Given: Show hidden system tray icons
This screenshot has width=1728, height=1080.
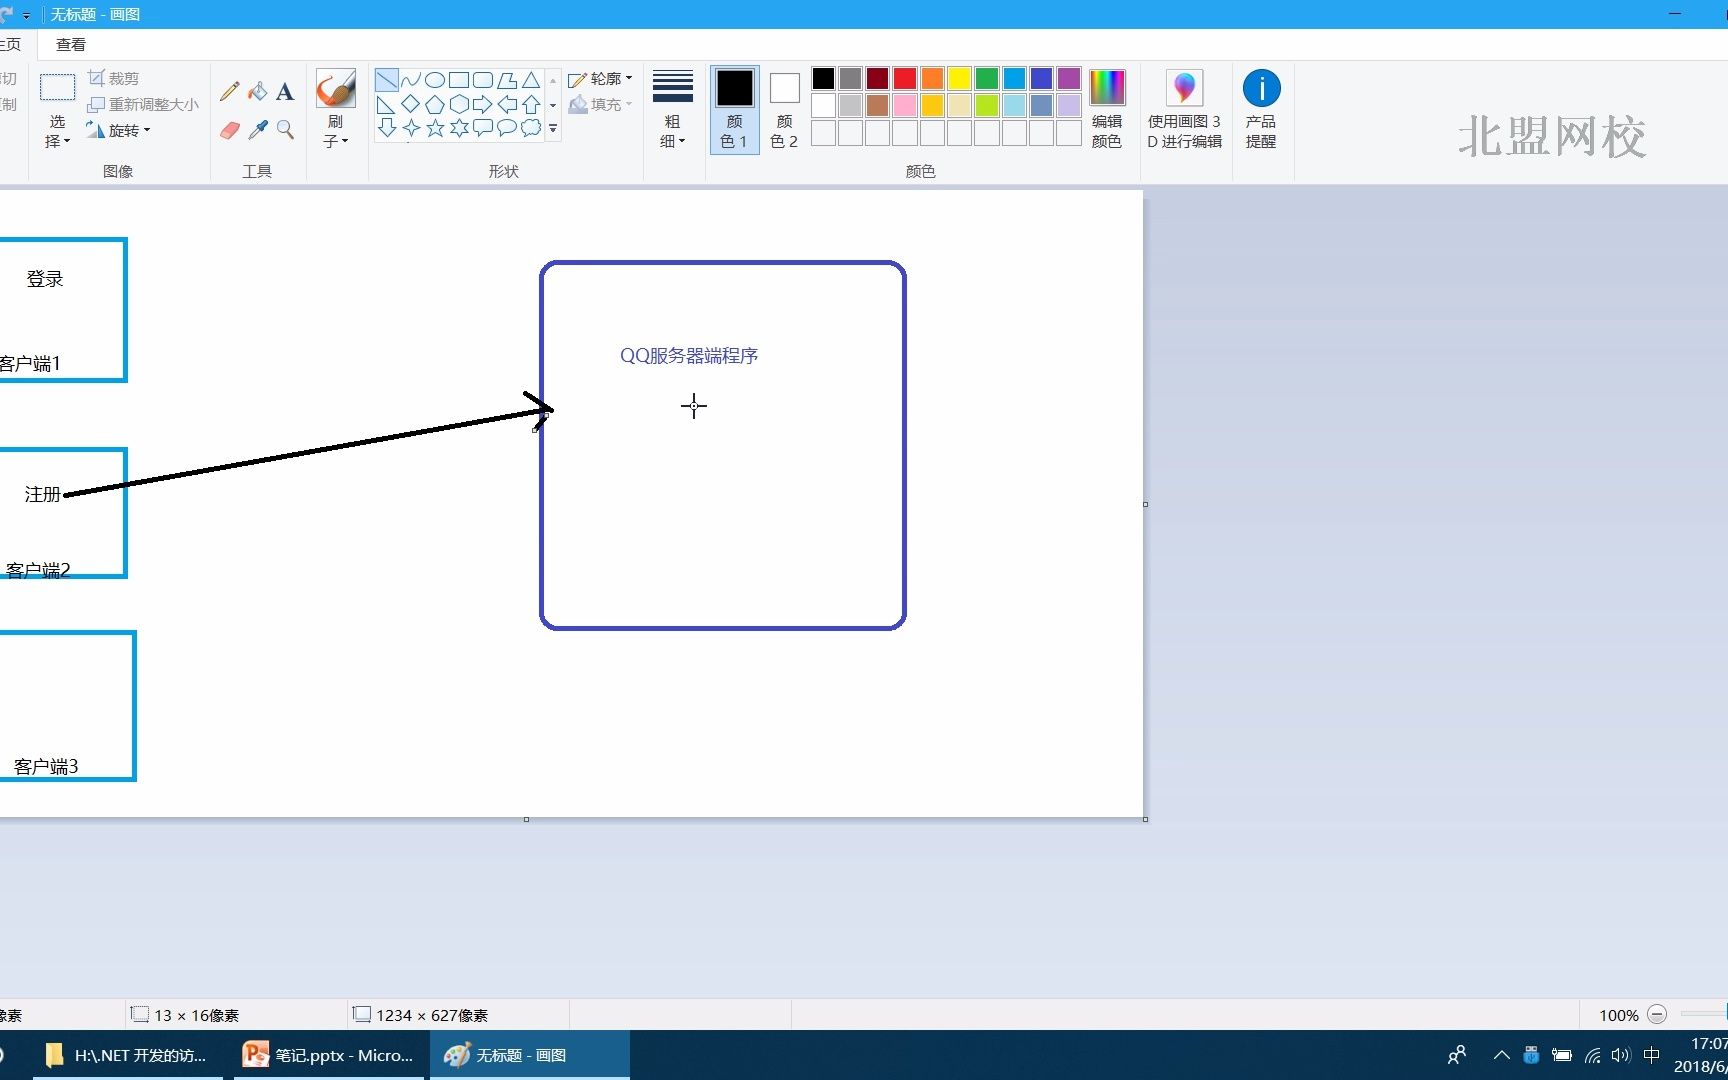Looking at the screenshot, I should [x=1501, y=1055].
